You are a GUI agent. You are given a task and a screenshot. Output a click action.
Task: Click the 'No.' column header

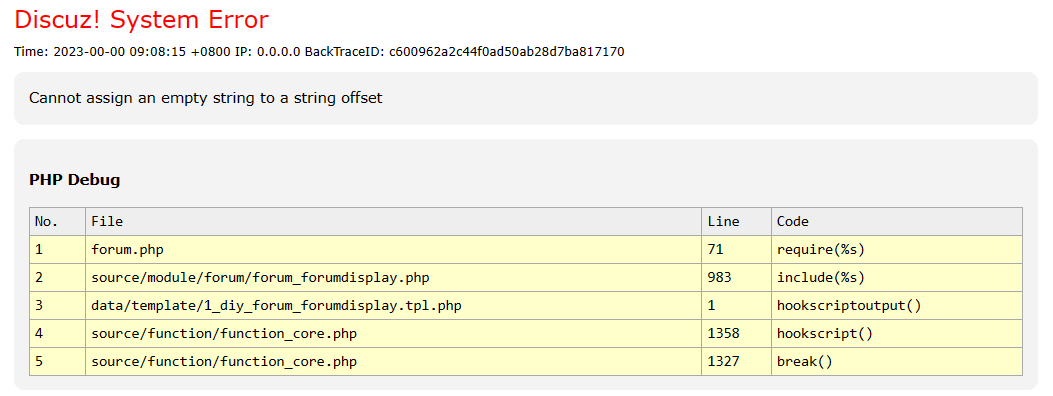pyautogui.click(x=57, y=221)
